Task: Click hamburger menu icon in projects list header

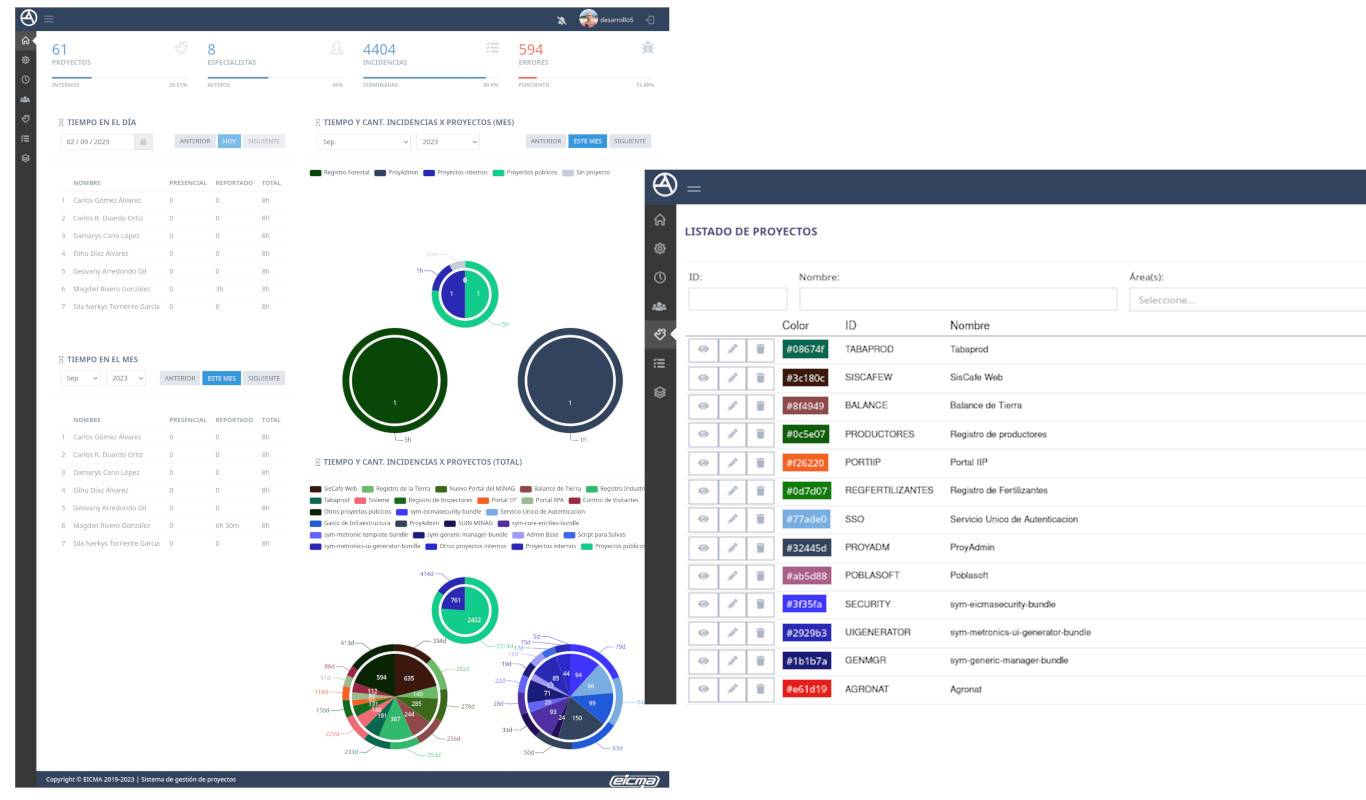Action: (694, 188)
